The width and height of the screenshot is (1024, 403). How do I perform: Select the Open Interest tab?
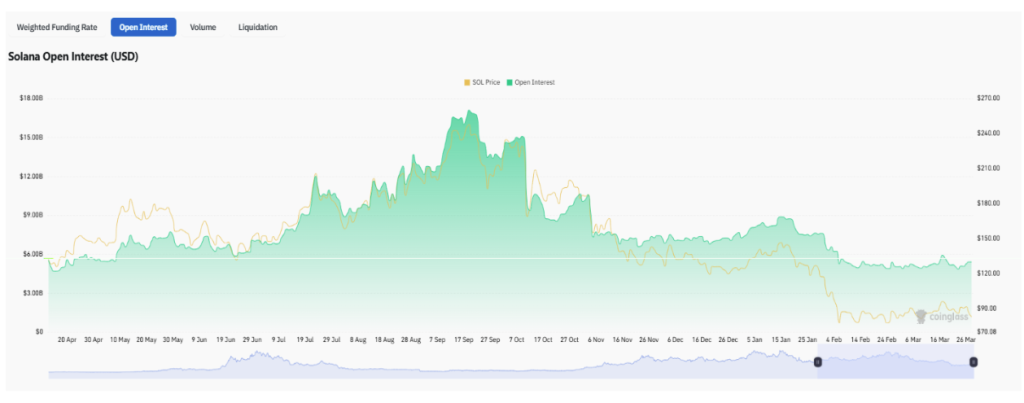(x=143, y=27)
